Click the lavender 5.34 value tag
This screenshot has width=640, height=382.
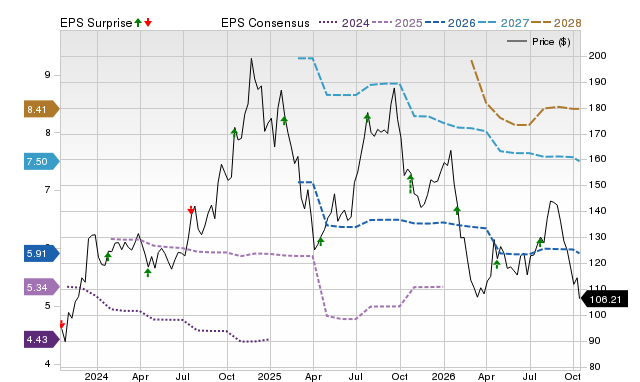[x=42, y=287]
